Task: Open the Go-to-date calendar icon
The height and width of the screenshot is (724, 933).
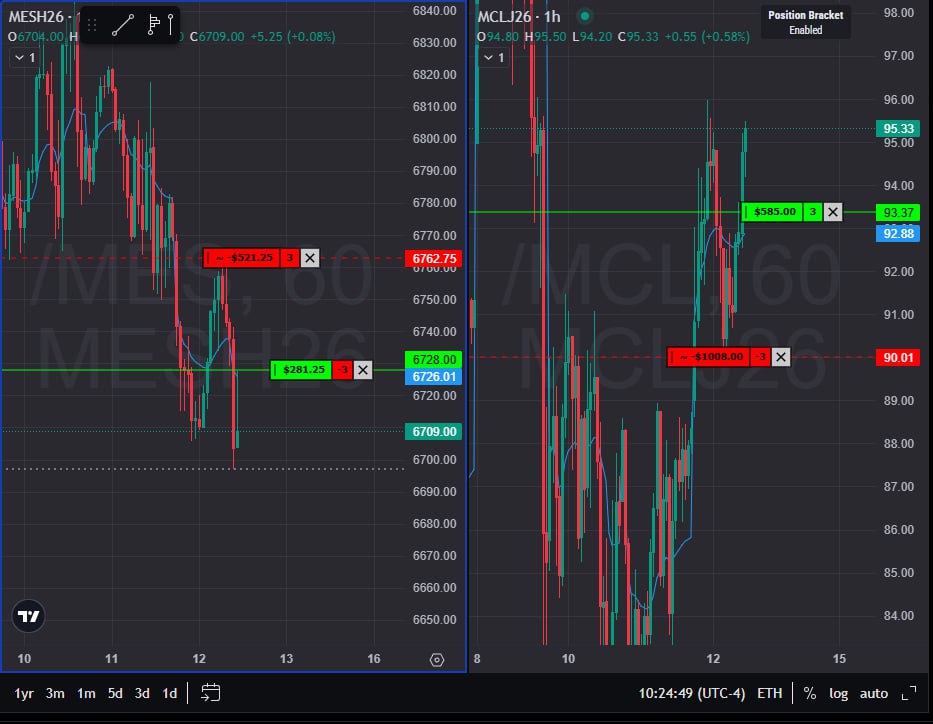Action: [x=210, y=692]
